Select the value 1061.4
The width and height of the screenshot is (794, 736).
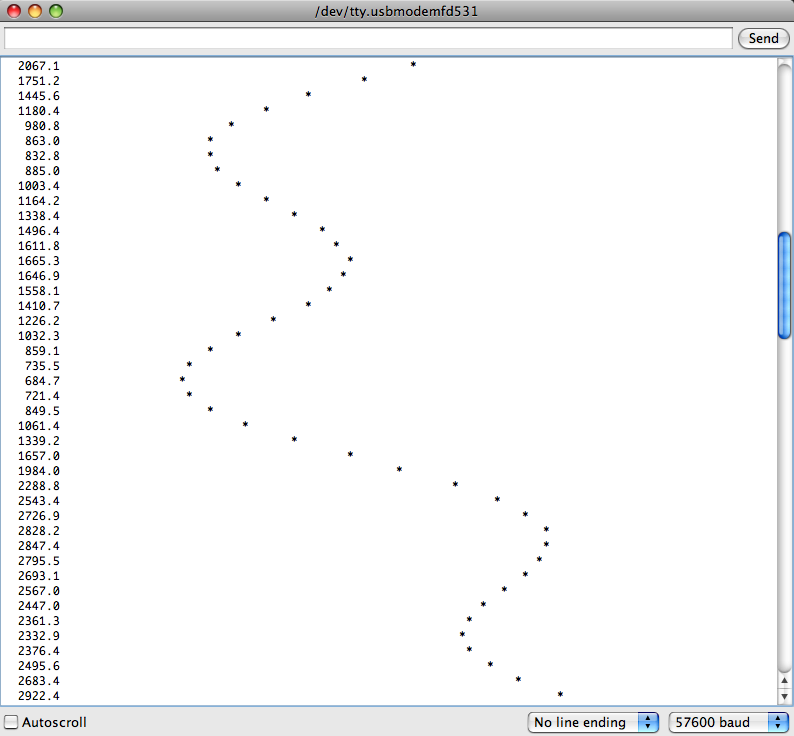(x=38, y=426)
